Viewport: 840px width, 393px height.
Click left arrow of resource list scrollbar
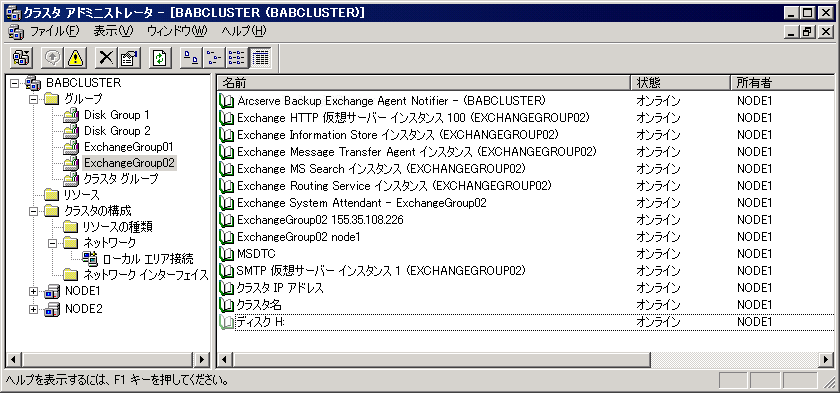[225, 359]
